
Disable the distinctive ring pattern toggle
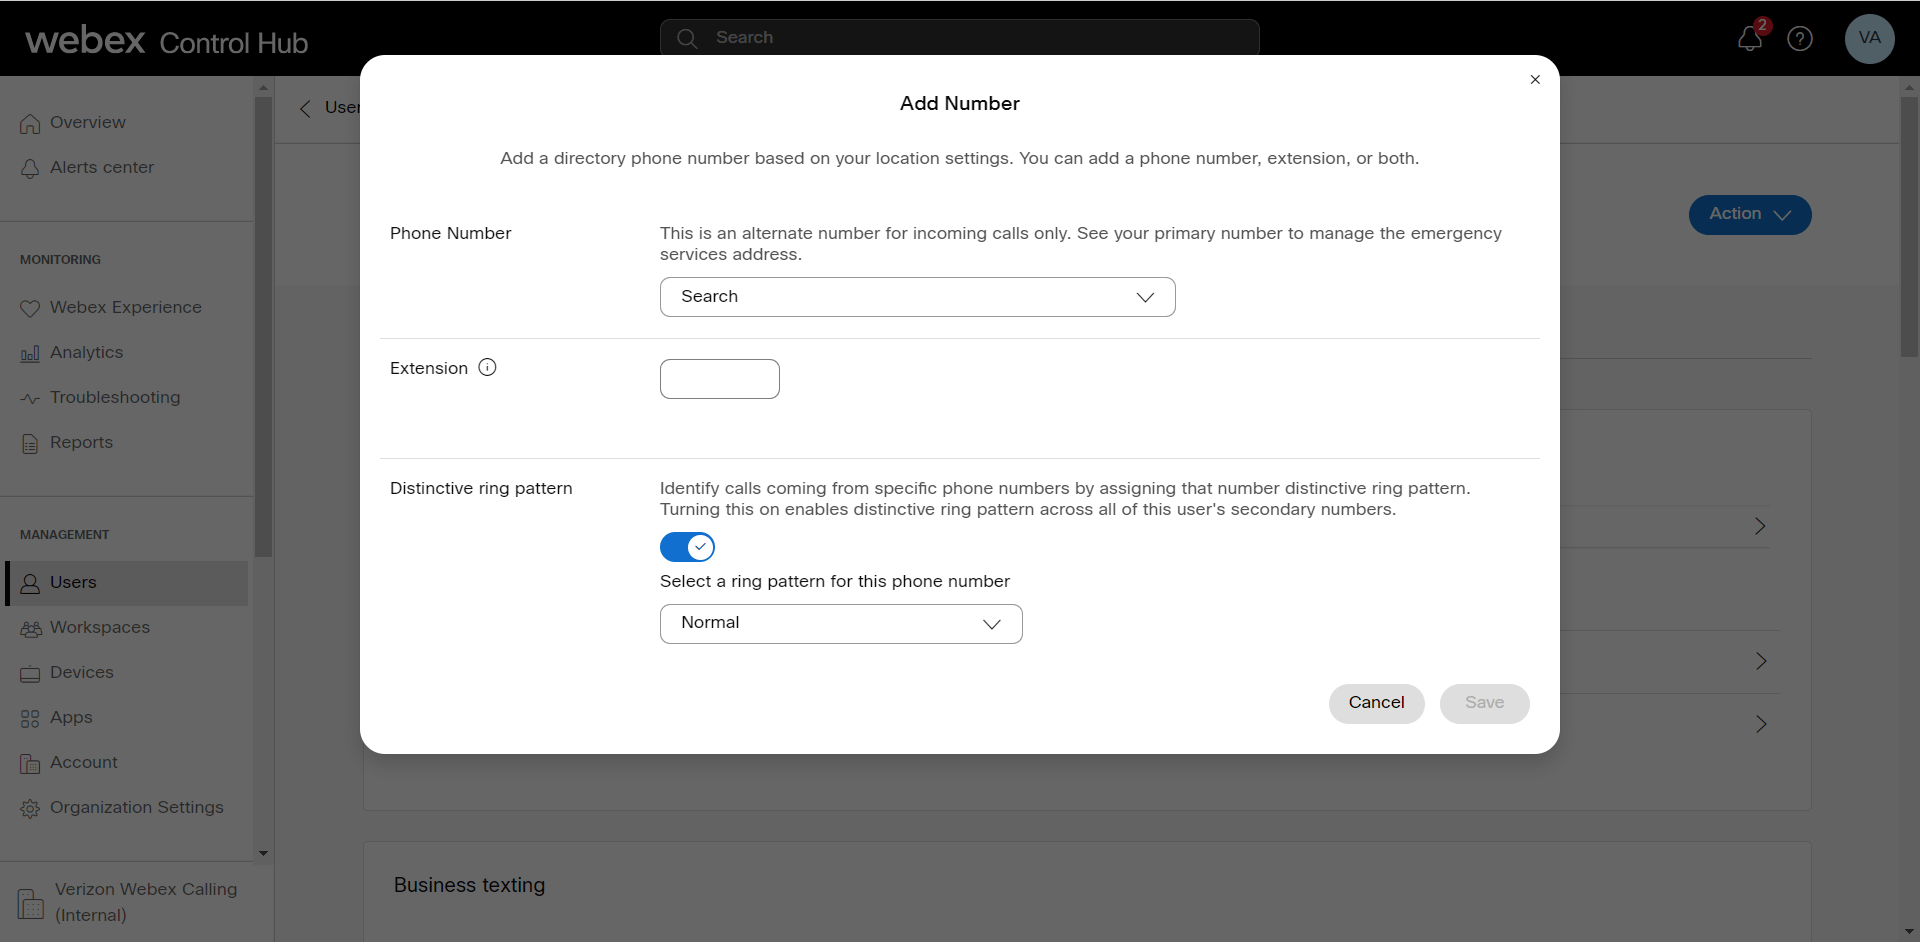coord(686,547)
